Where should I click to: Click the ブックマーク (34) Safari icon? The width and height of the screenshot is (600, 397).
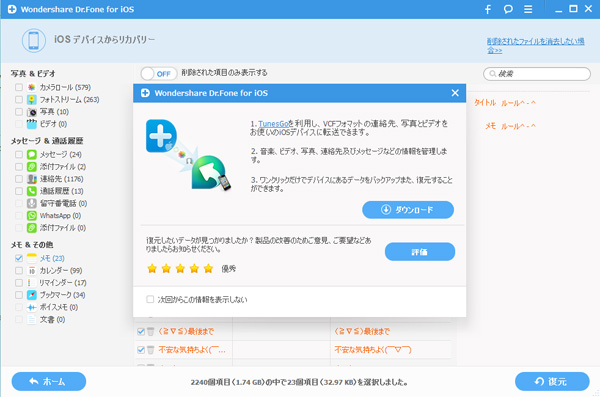pyautogui.click(x=32, y=295)
